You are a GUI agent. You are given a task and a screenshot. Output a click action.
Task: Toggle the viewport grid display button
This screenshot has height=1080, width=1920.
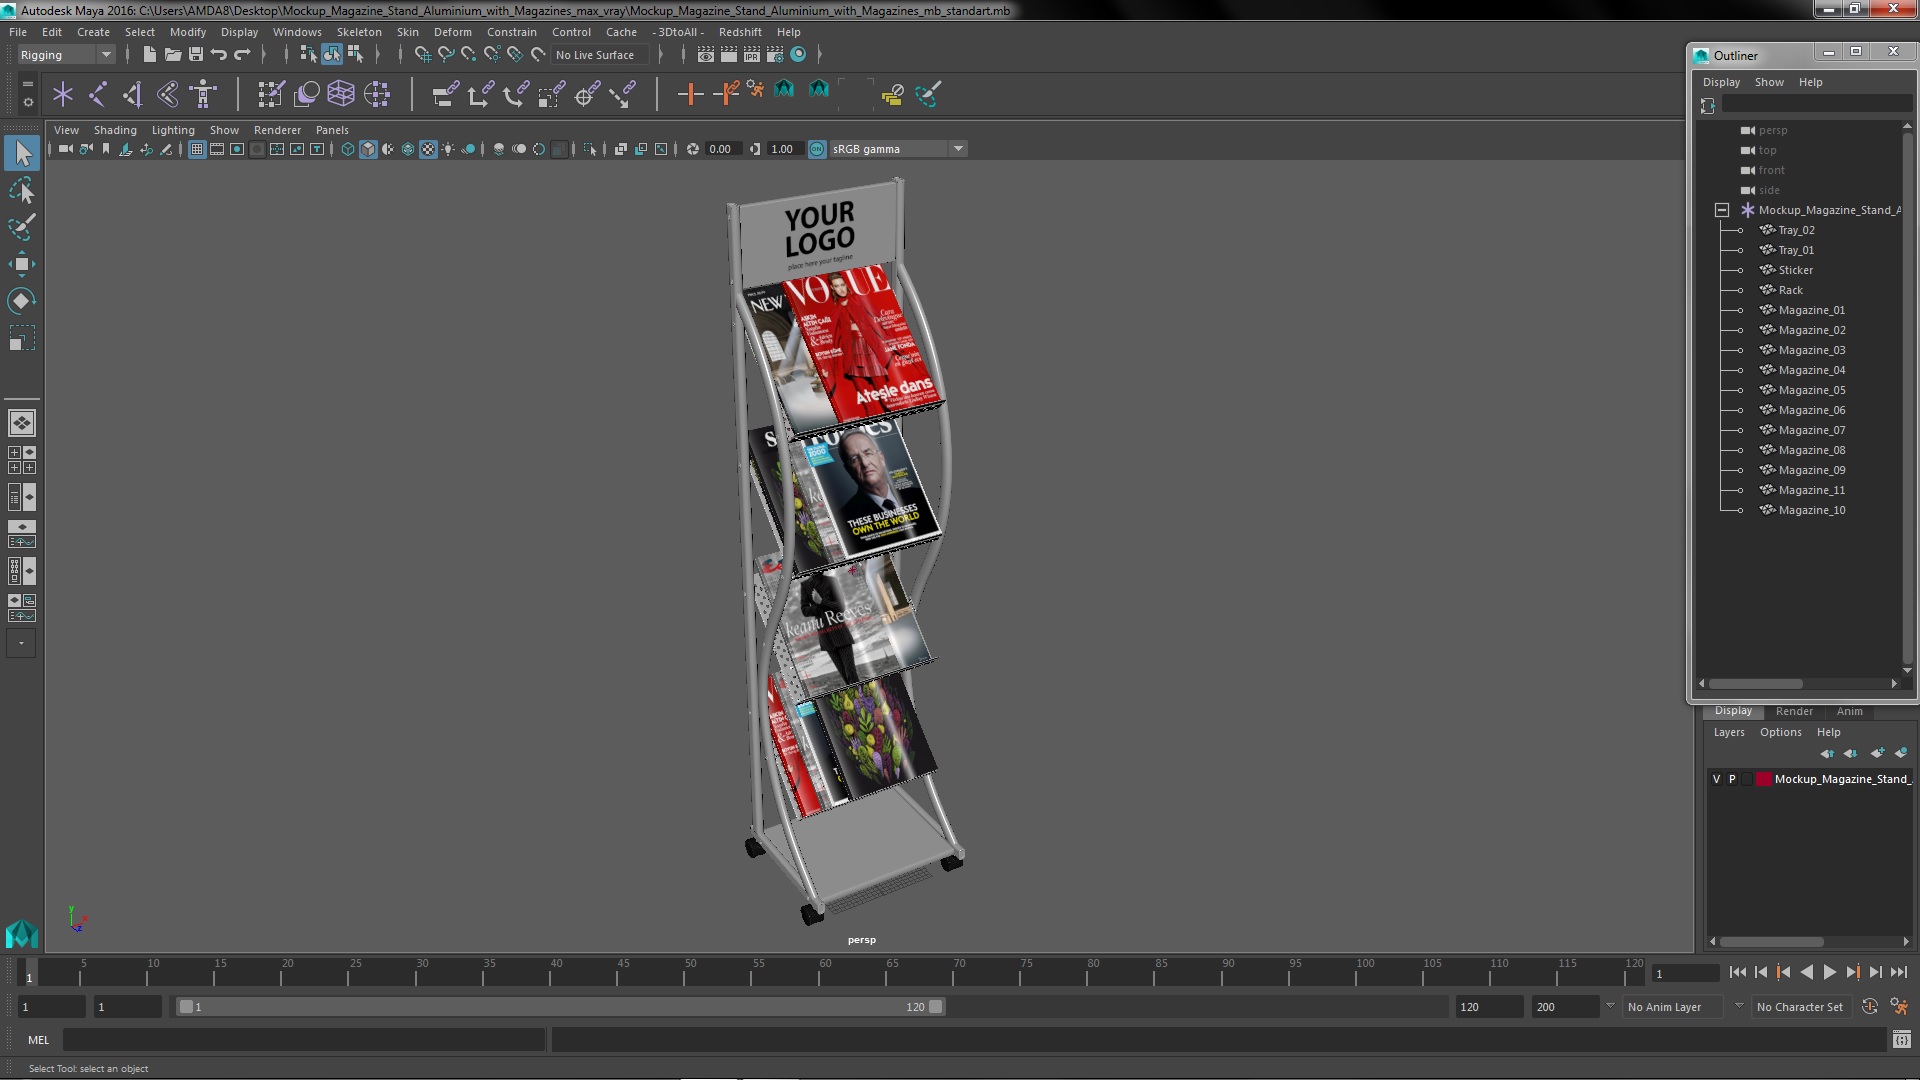point(197,149)
